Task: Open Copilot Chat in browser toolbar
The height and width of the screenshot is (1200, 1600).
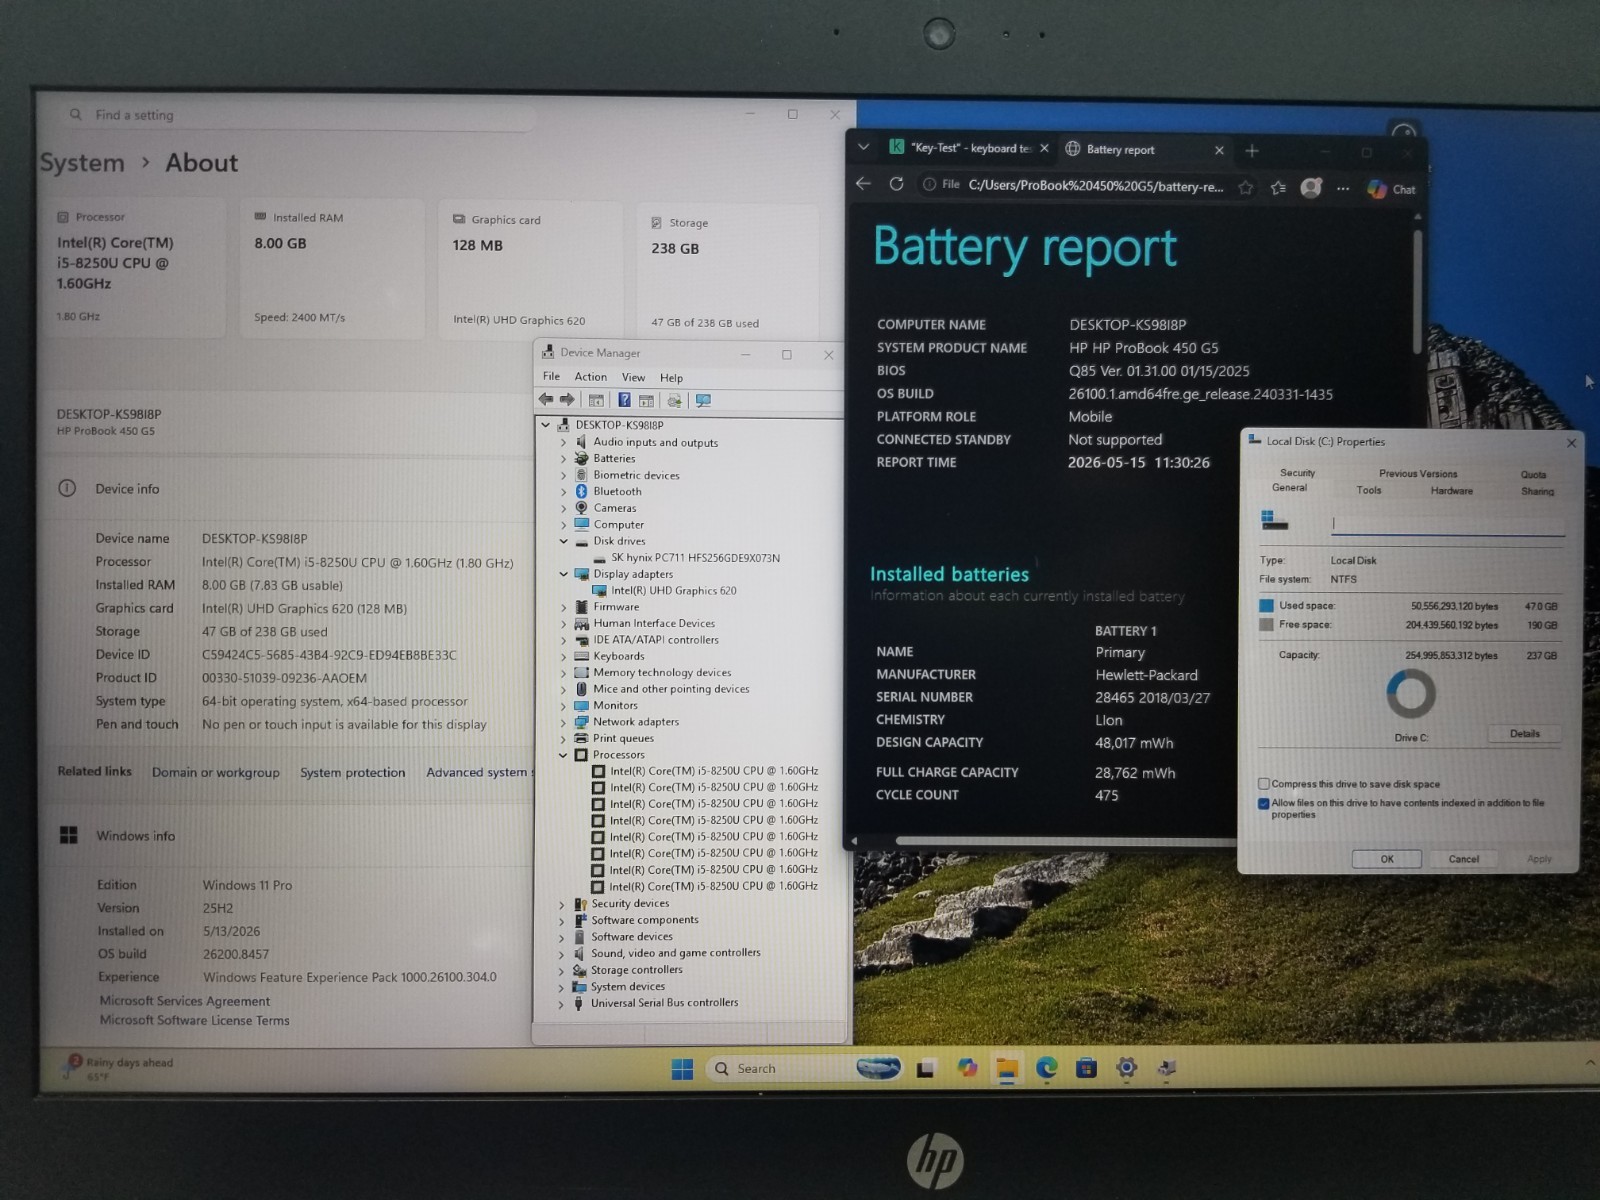Action: [1391, 189]
